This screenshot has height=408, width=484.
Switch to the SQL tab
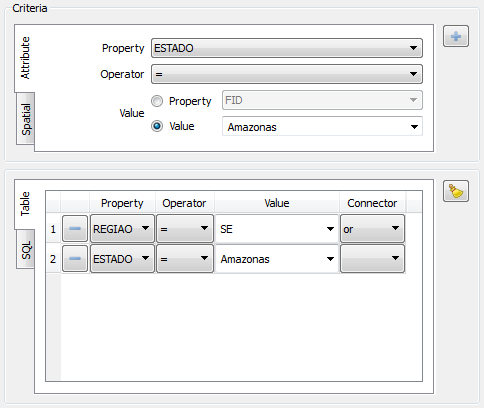(25, 250)
